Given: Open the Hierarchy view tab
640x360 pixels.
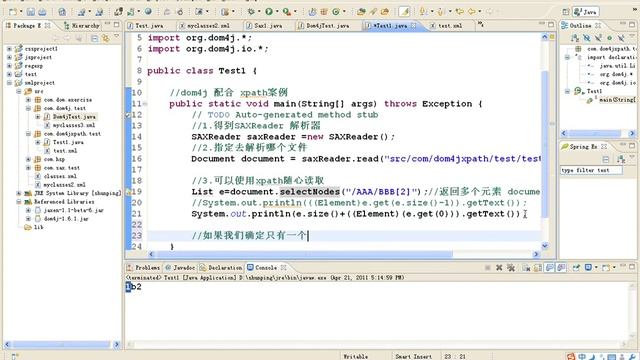Looking at the screenshot, I should pos(82,25).
